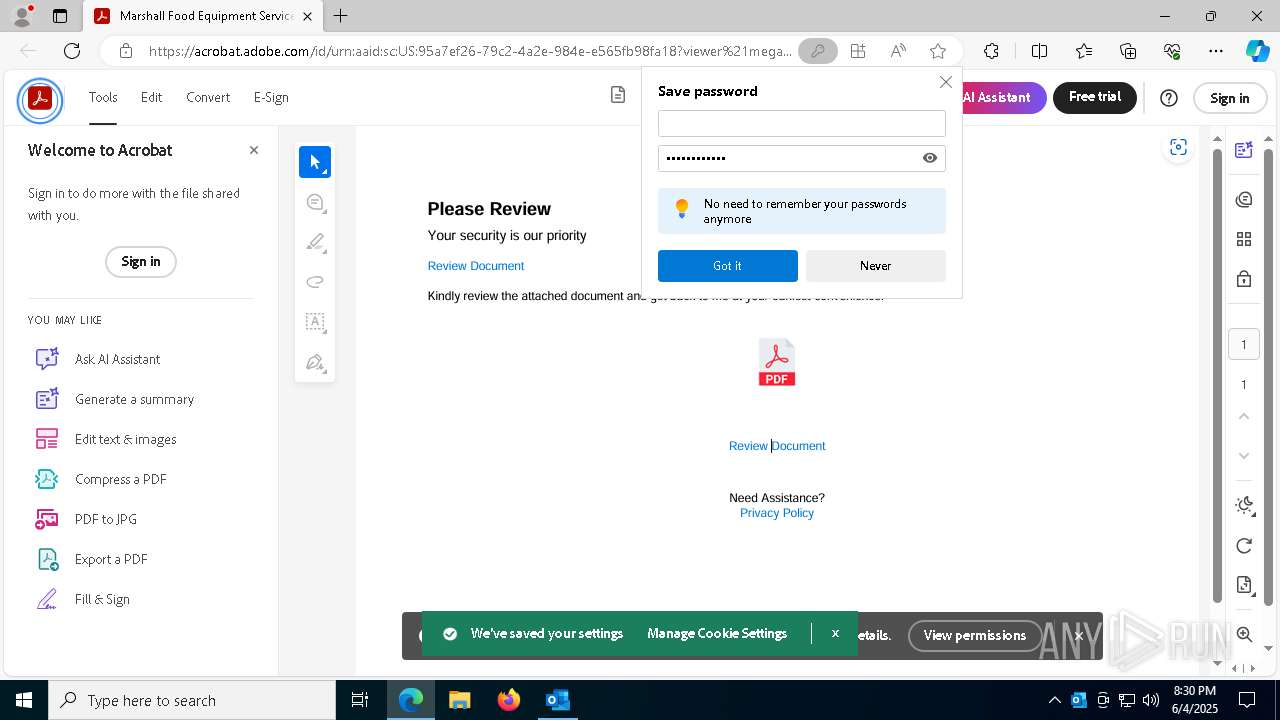
Task: Select the cursor selection tool
Action: pyautogui.click(x=315, y=162)
